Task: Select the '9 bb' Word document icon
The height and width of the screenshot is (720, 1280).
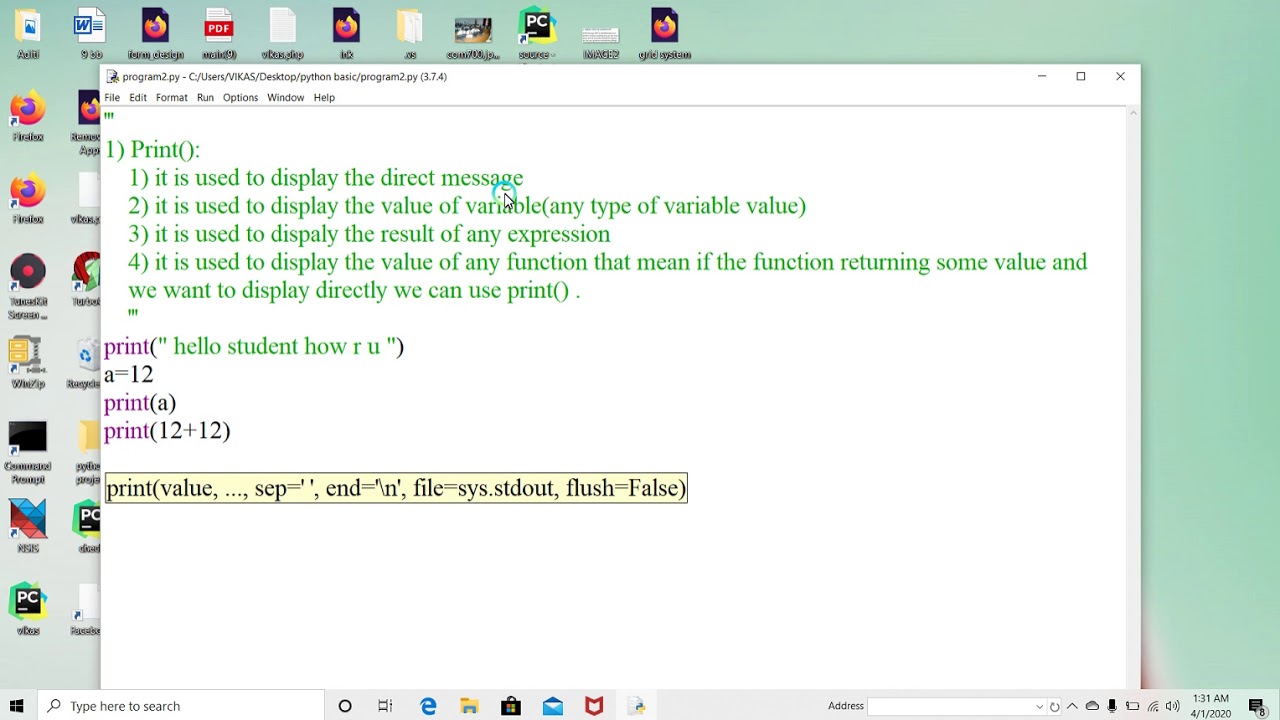Action: coord(91,33)
